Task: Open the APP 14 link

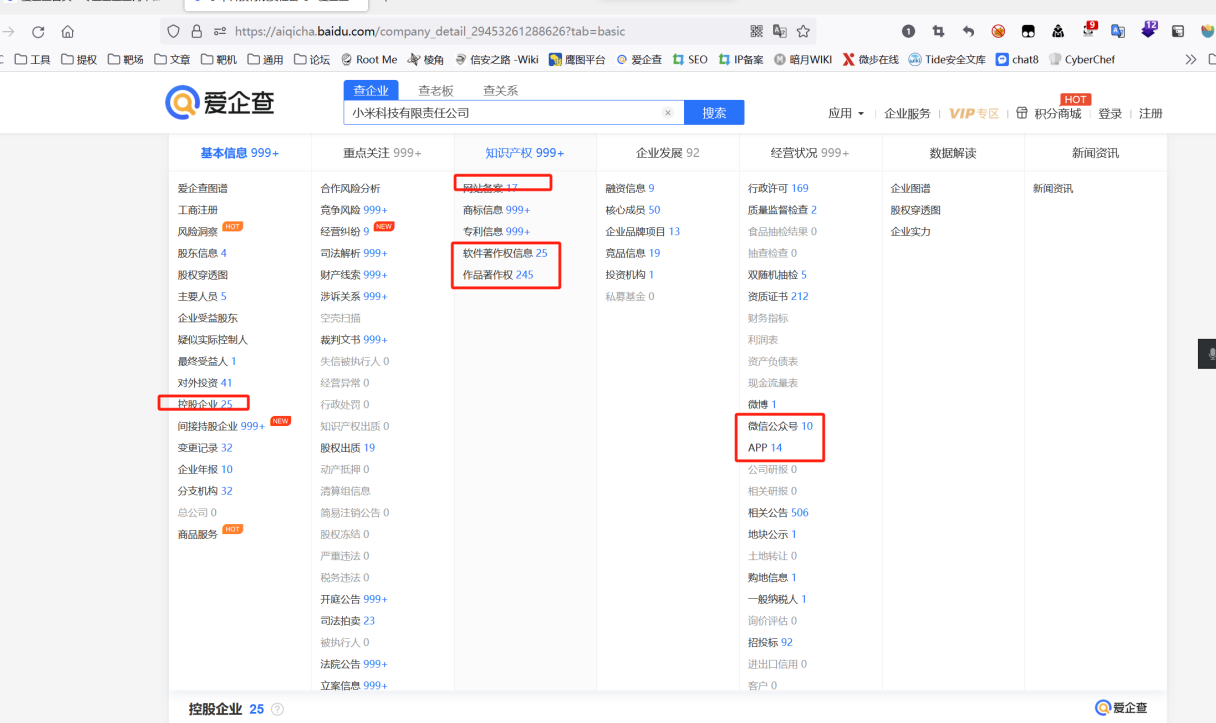Action: (x=765, y=448)
